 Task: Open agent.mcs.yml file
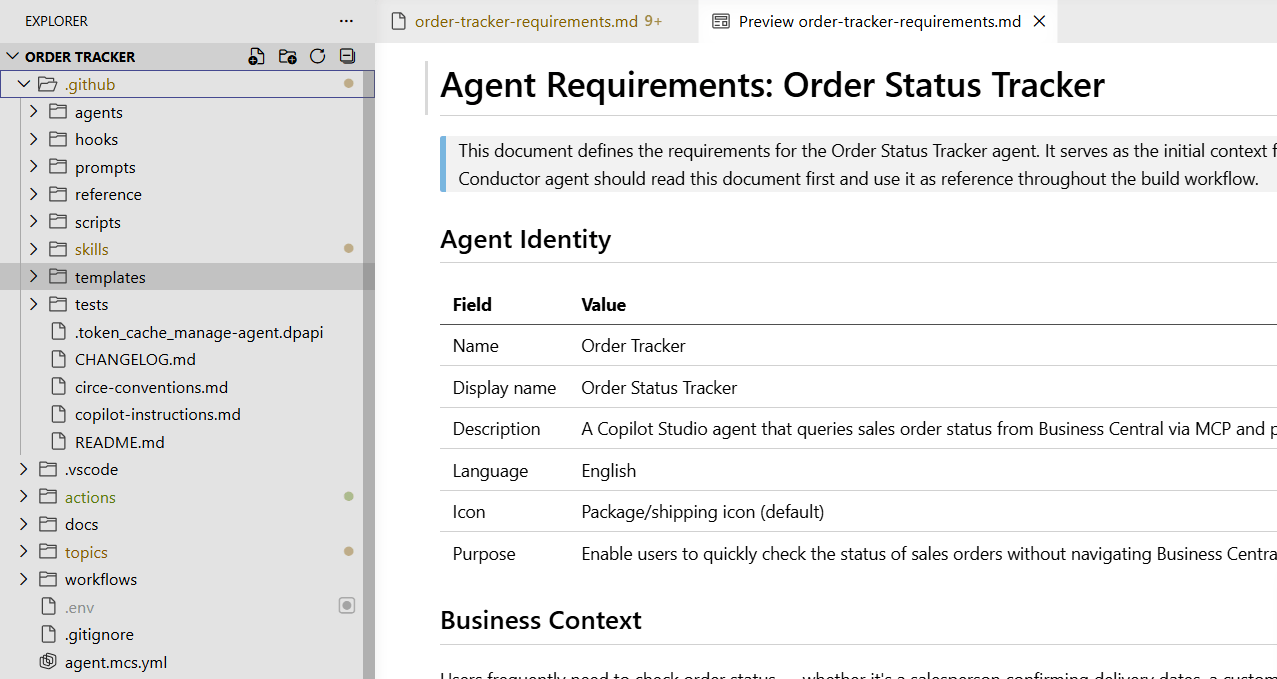pyautogui.click(x=115, y=662)
